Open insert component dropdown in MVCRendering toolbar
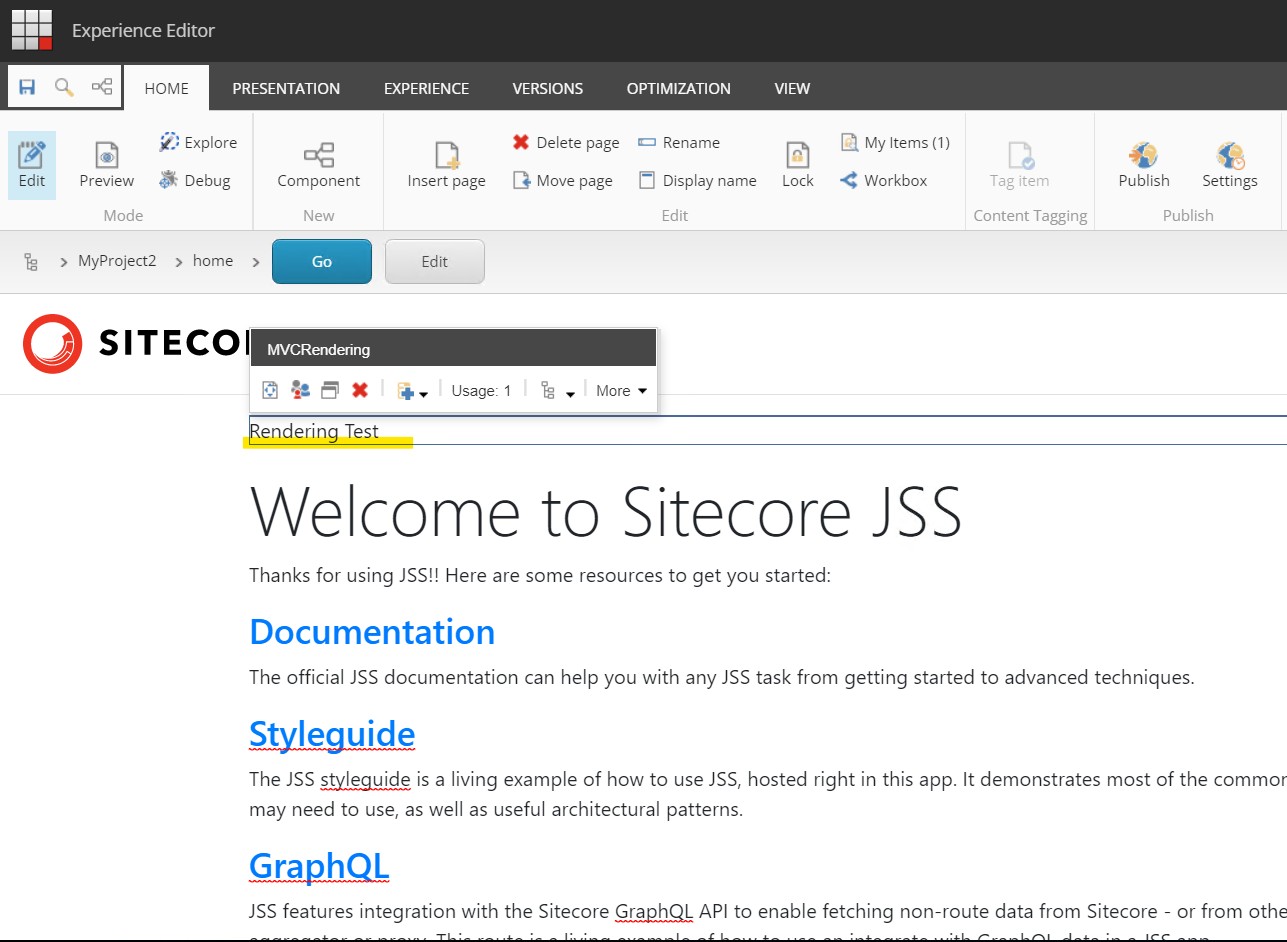The width and height of the screenshot is (1287, 942). click(x=412, y=390)
